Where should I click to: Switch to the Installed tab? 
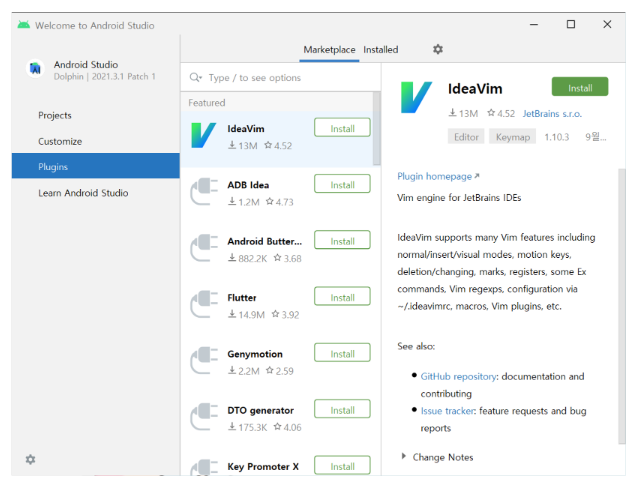381,50
